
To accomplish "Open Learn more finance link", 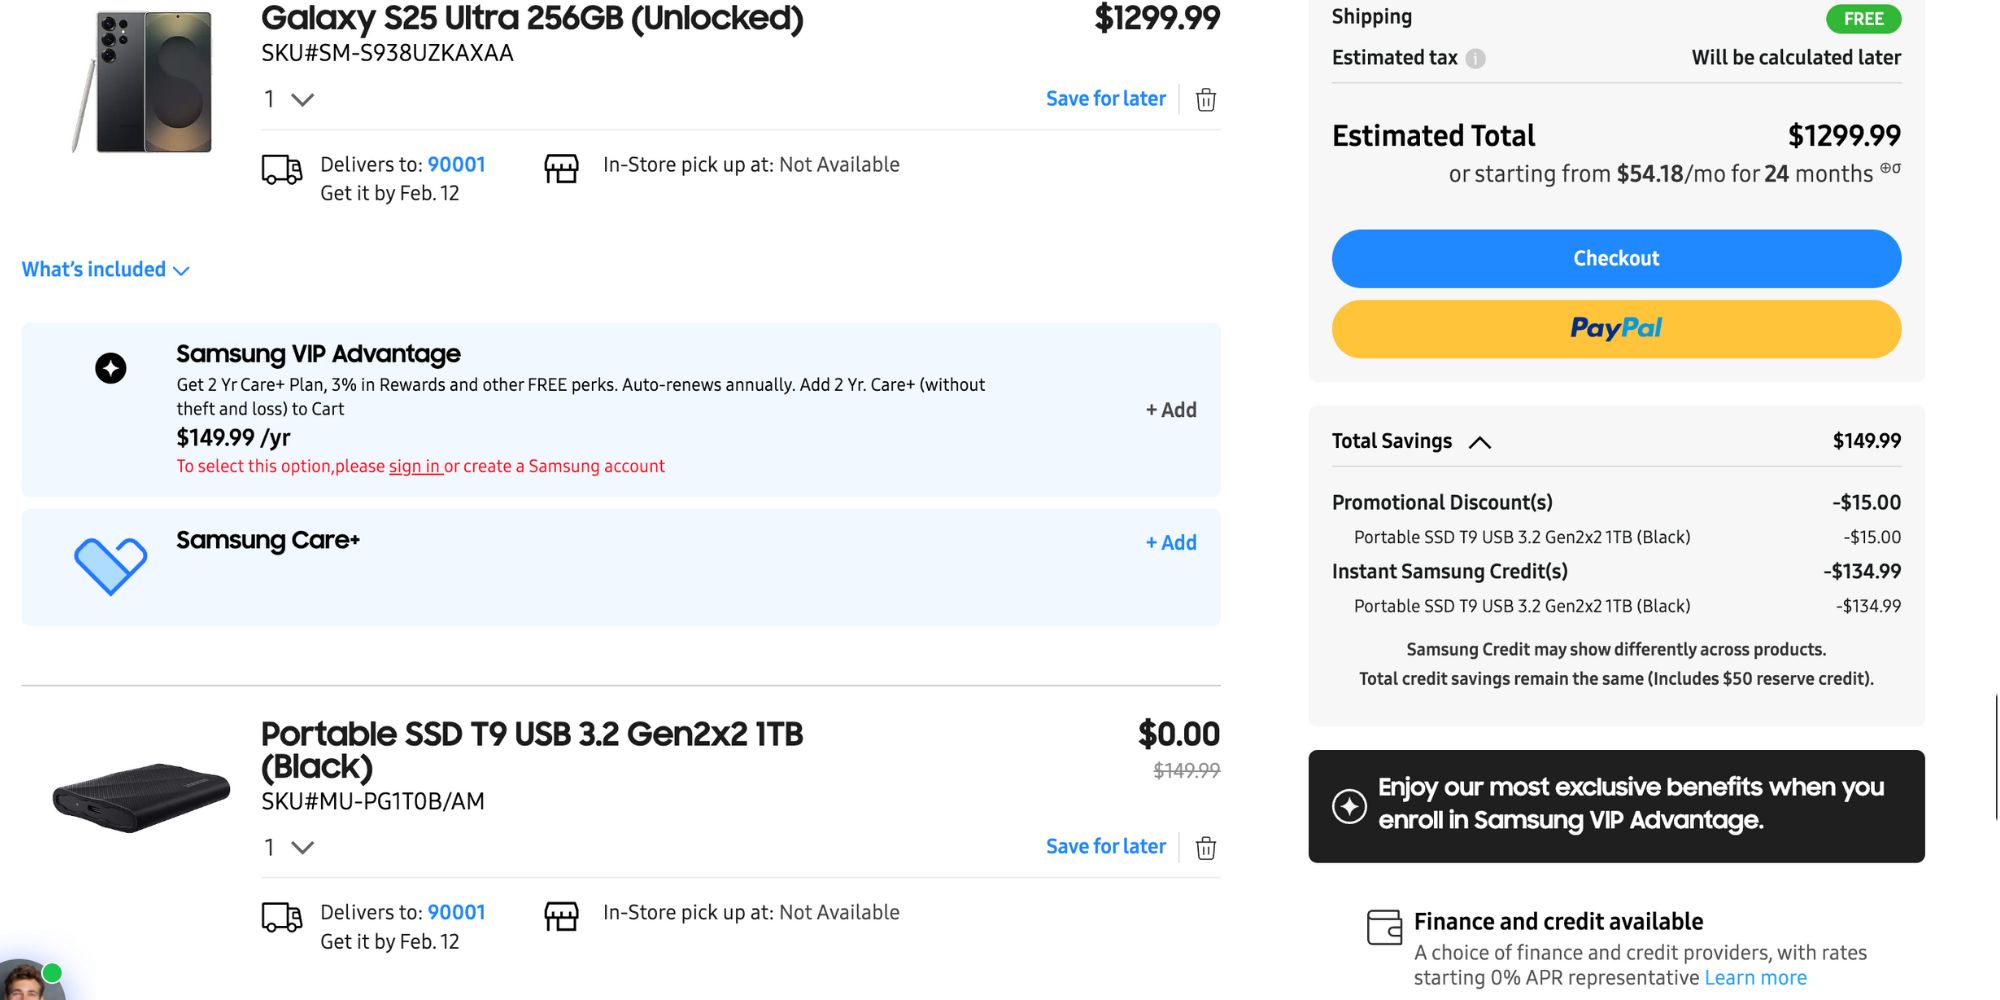I will [x=1755, y=978].
